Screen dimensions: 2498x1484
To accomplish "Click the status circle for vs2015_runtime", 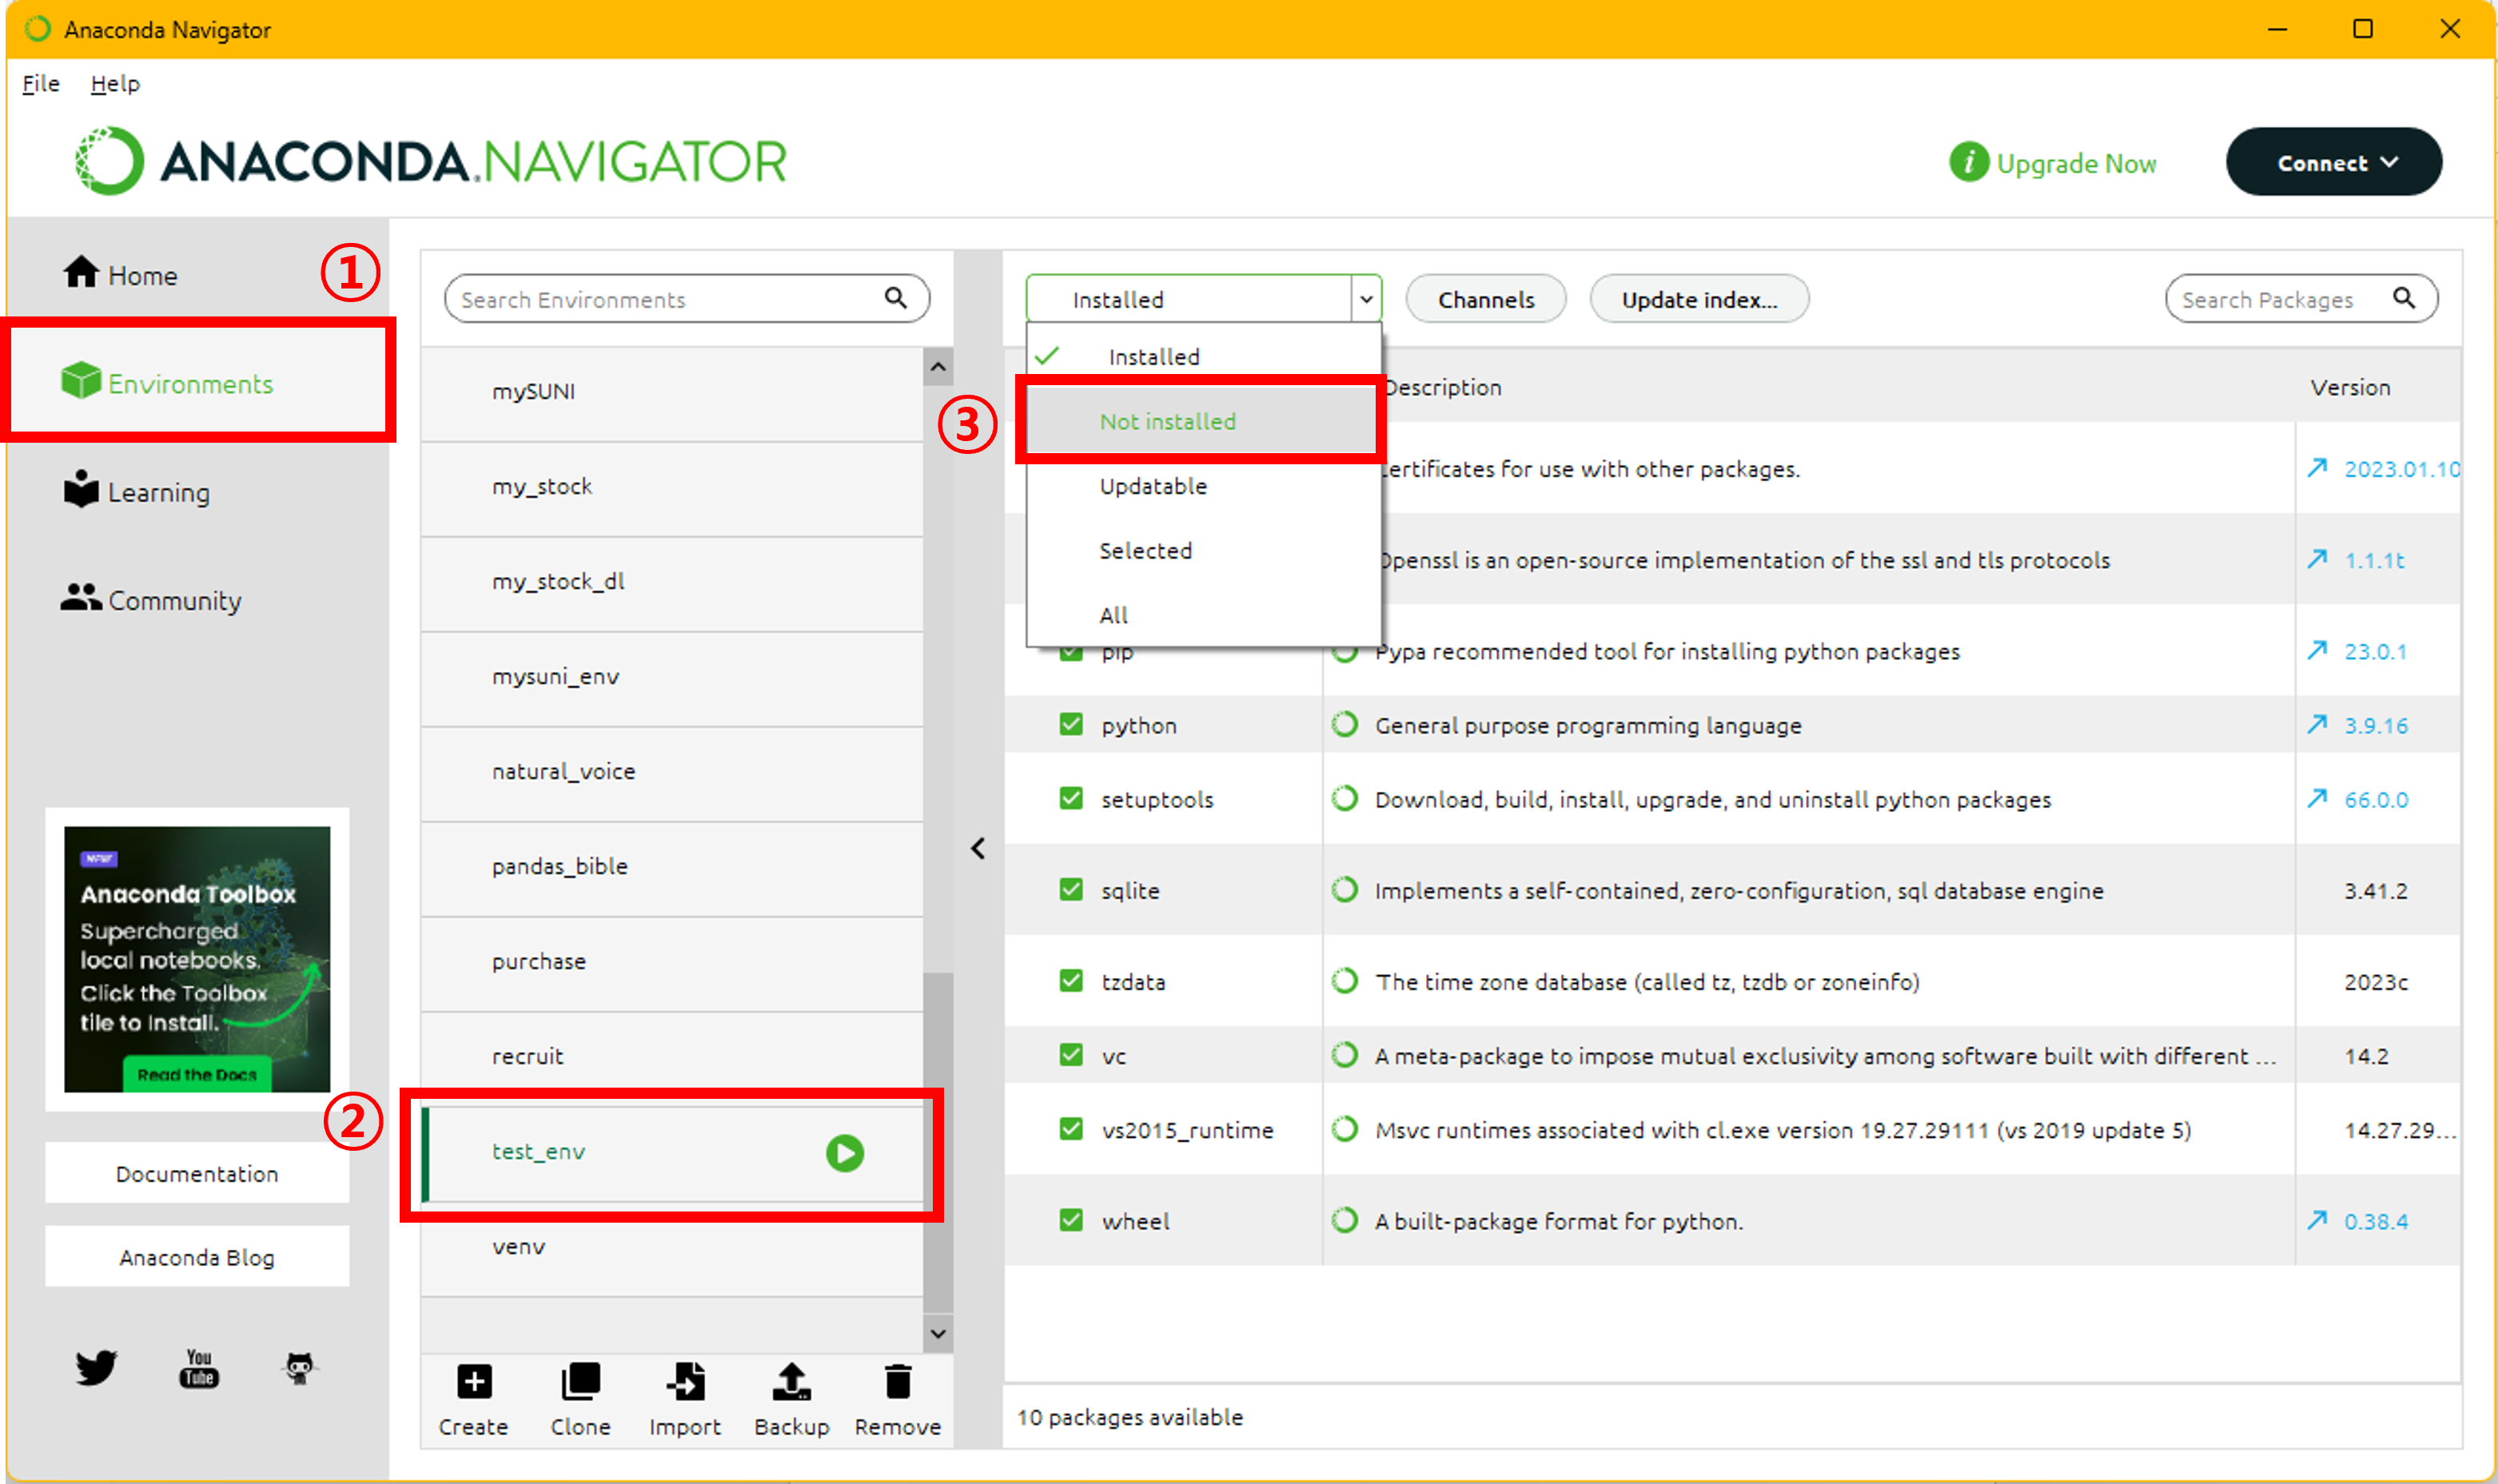I will [x=1345, y=1129].
